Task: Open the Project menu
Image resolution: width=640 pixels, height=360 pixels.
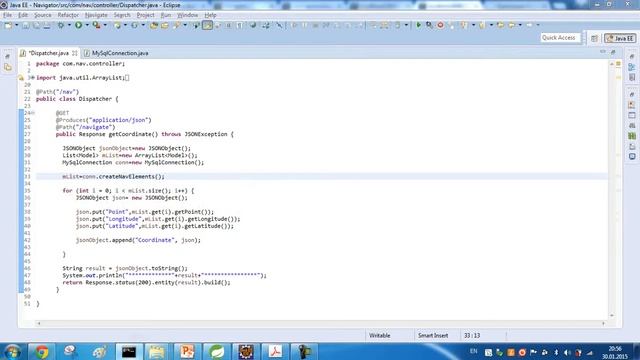Action: pyautogui.click(x=145, y=15)
